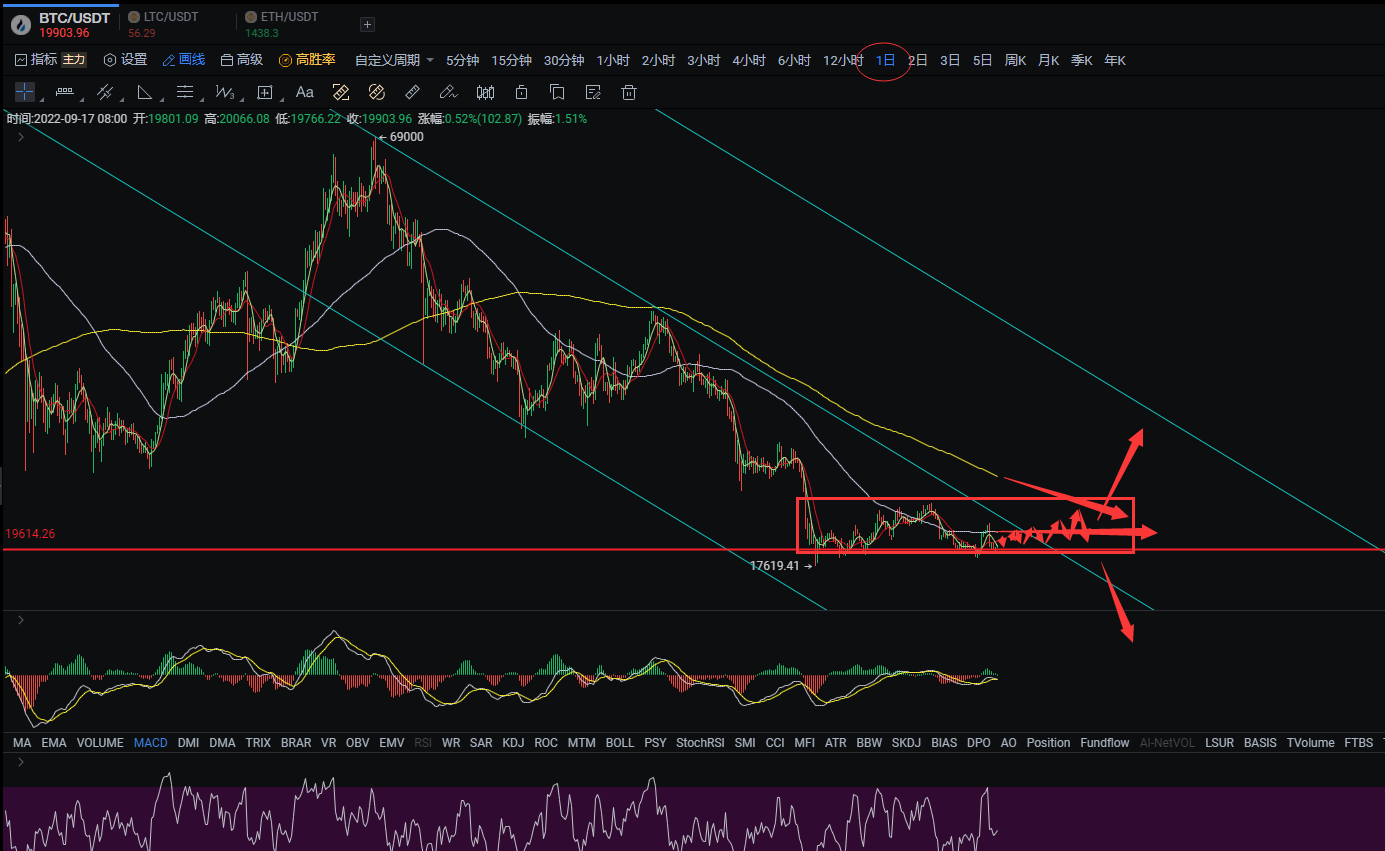This screenshot has width=1385, height=851.
Task: Choose the W3 wave pattern tool
Action: (x=224, y=93)
